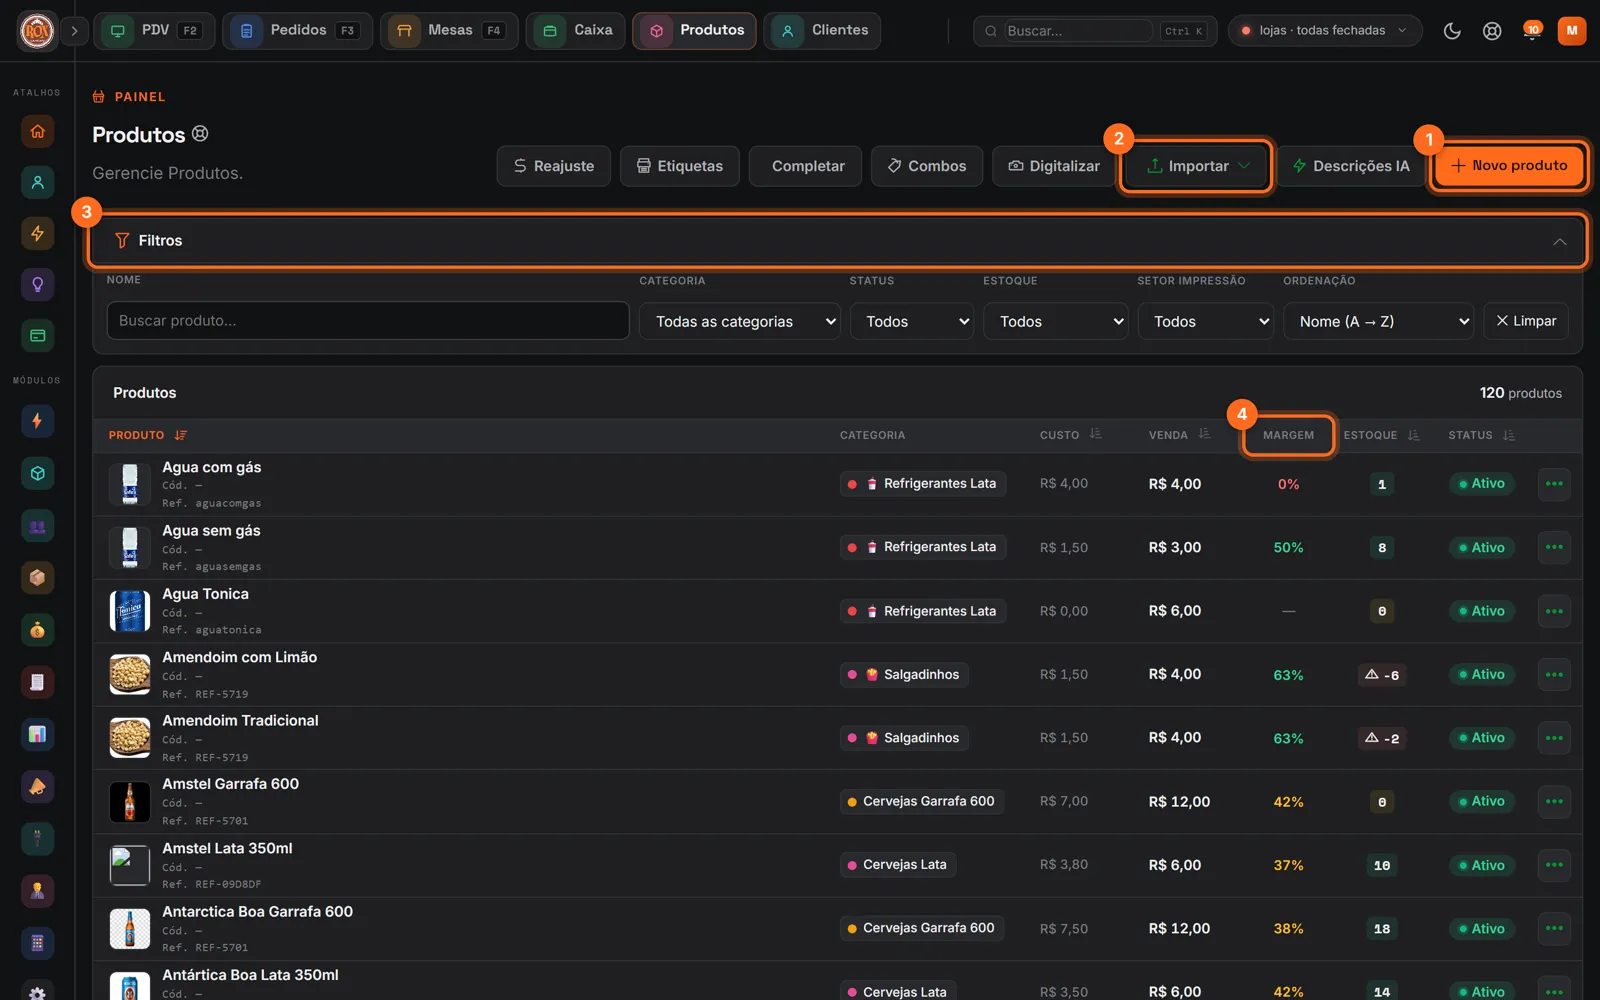Sort products by VENDA column
The height and width of the screenshot is (1000, 1600).
(x=1205, y=434)
